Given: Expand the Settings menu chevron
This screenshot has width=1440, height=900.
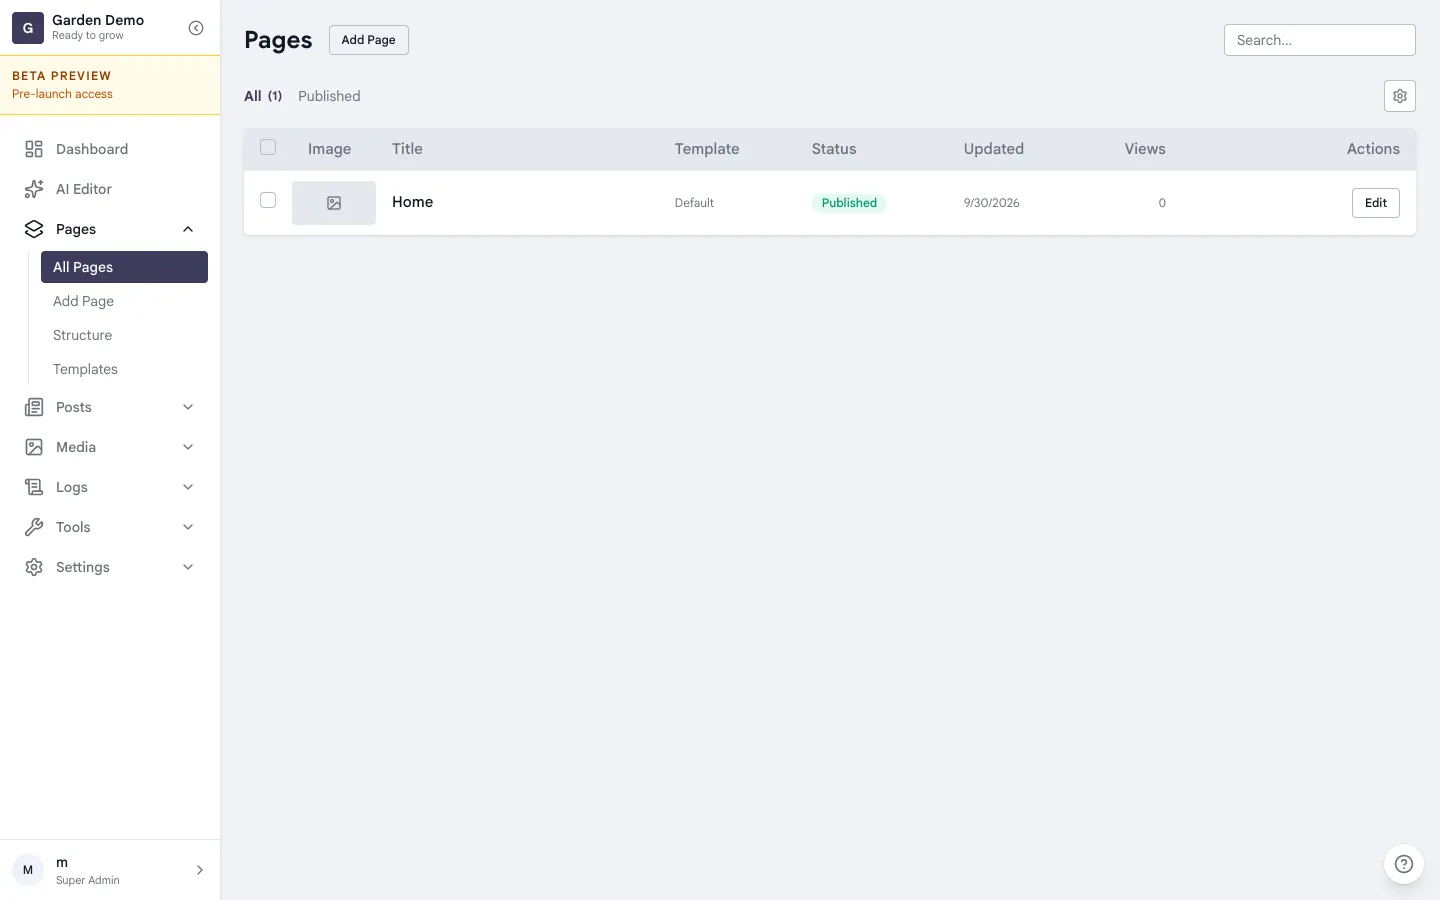Looking at the screenshot, I should pyautogui.click(x=188, y=567).
